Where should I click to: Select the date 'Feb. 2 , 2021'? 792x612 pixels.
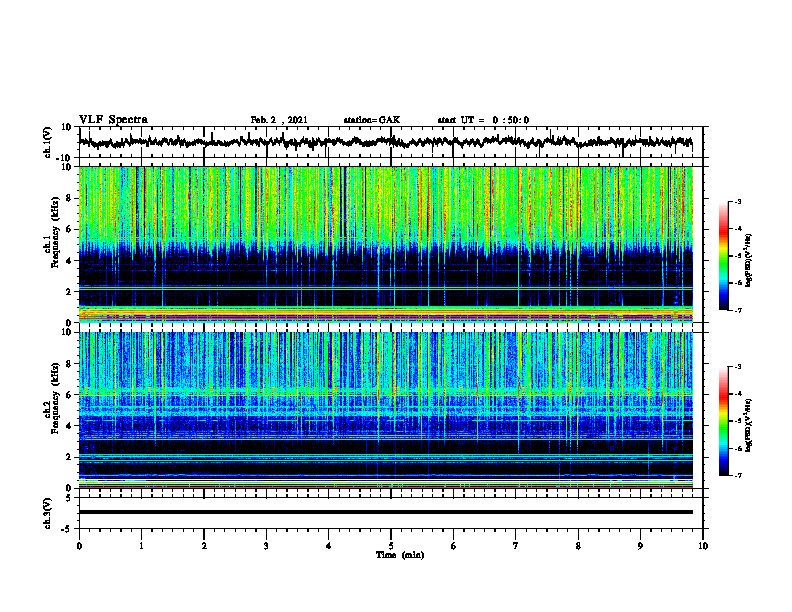pyautogui.click(x=279, y=120)
